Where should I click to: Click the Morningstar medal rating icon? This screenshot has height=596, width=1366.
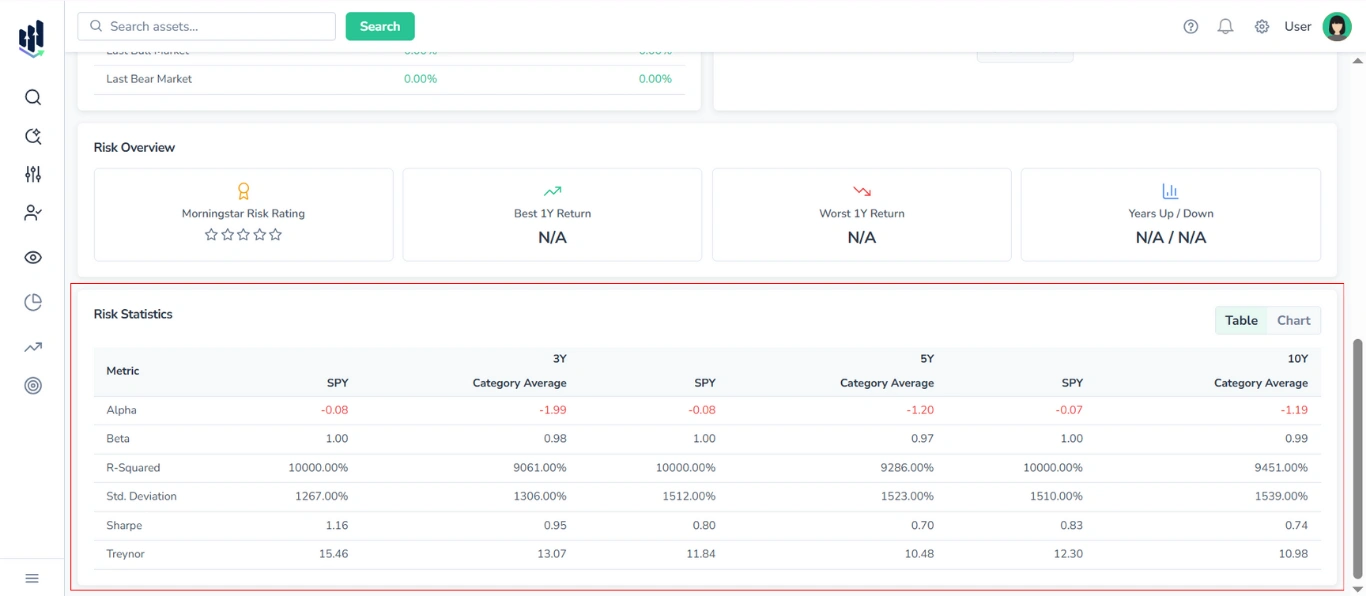[242, 190]
